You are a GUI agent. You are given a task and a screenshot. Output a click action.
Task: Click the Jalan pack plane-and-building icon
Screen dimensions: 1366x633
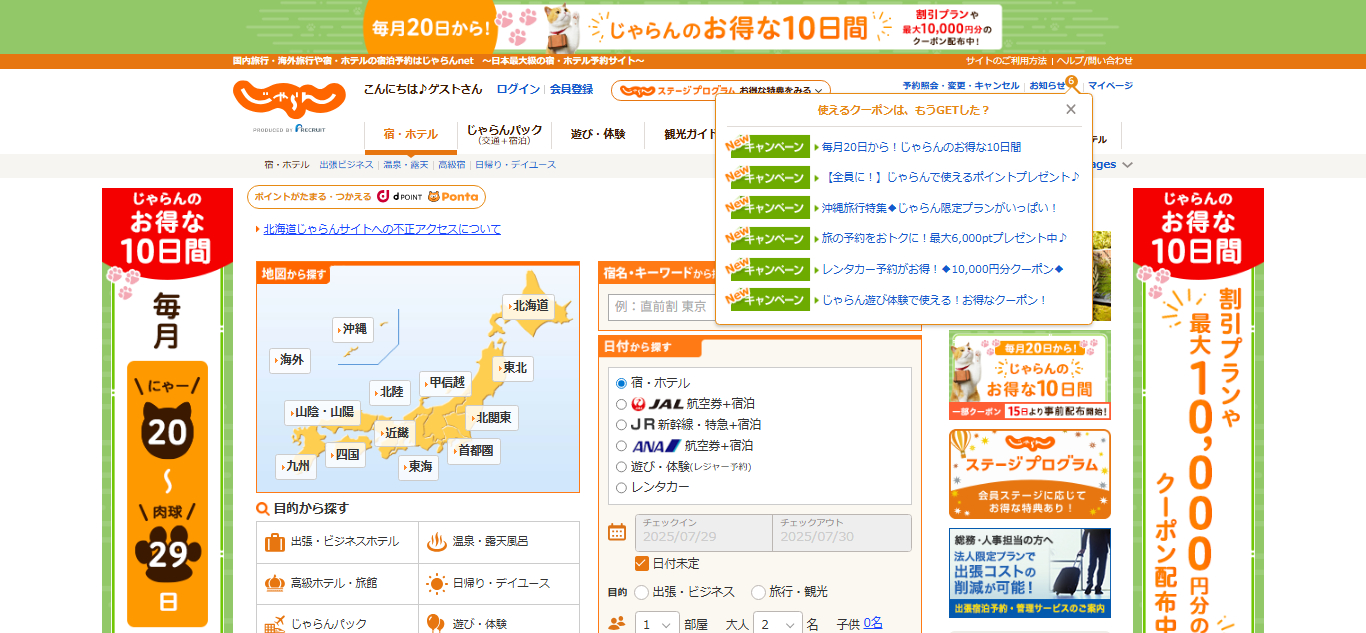(275, 625)
